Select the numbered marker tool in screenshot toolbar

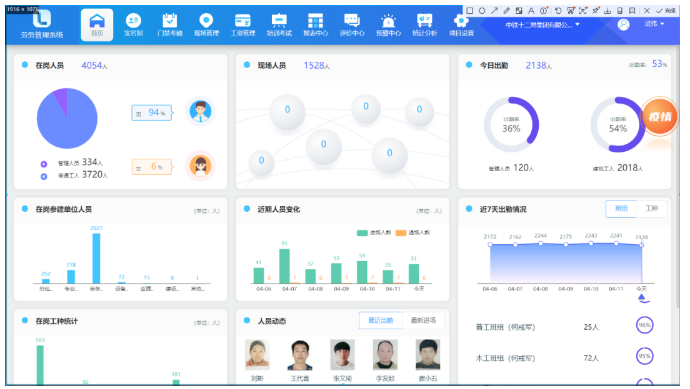pos(544,11)
